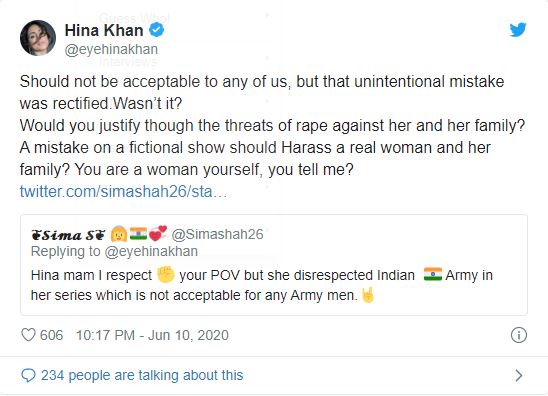
Task: Click the speech bubble reply icon
Action: [28, 375]
